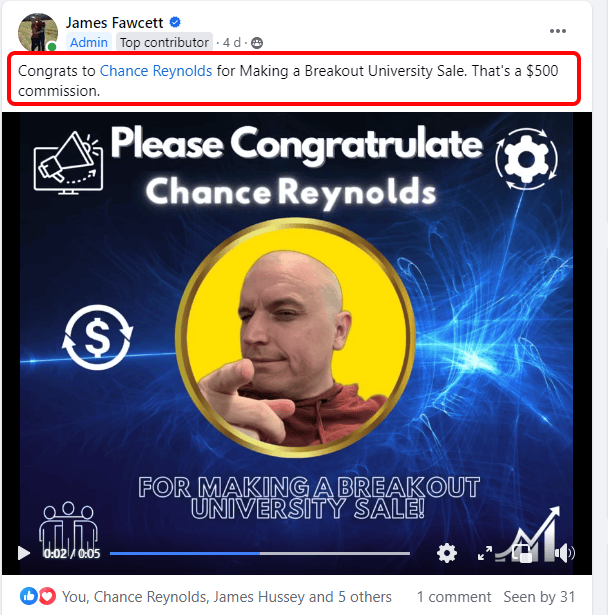Viewport: 608px width, 615px height.
Task: Toggle the video volume speaker icon
Action: click(x=564, y=553)
